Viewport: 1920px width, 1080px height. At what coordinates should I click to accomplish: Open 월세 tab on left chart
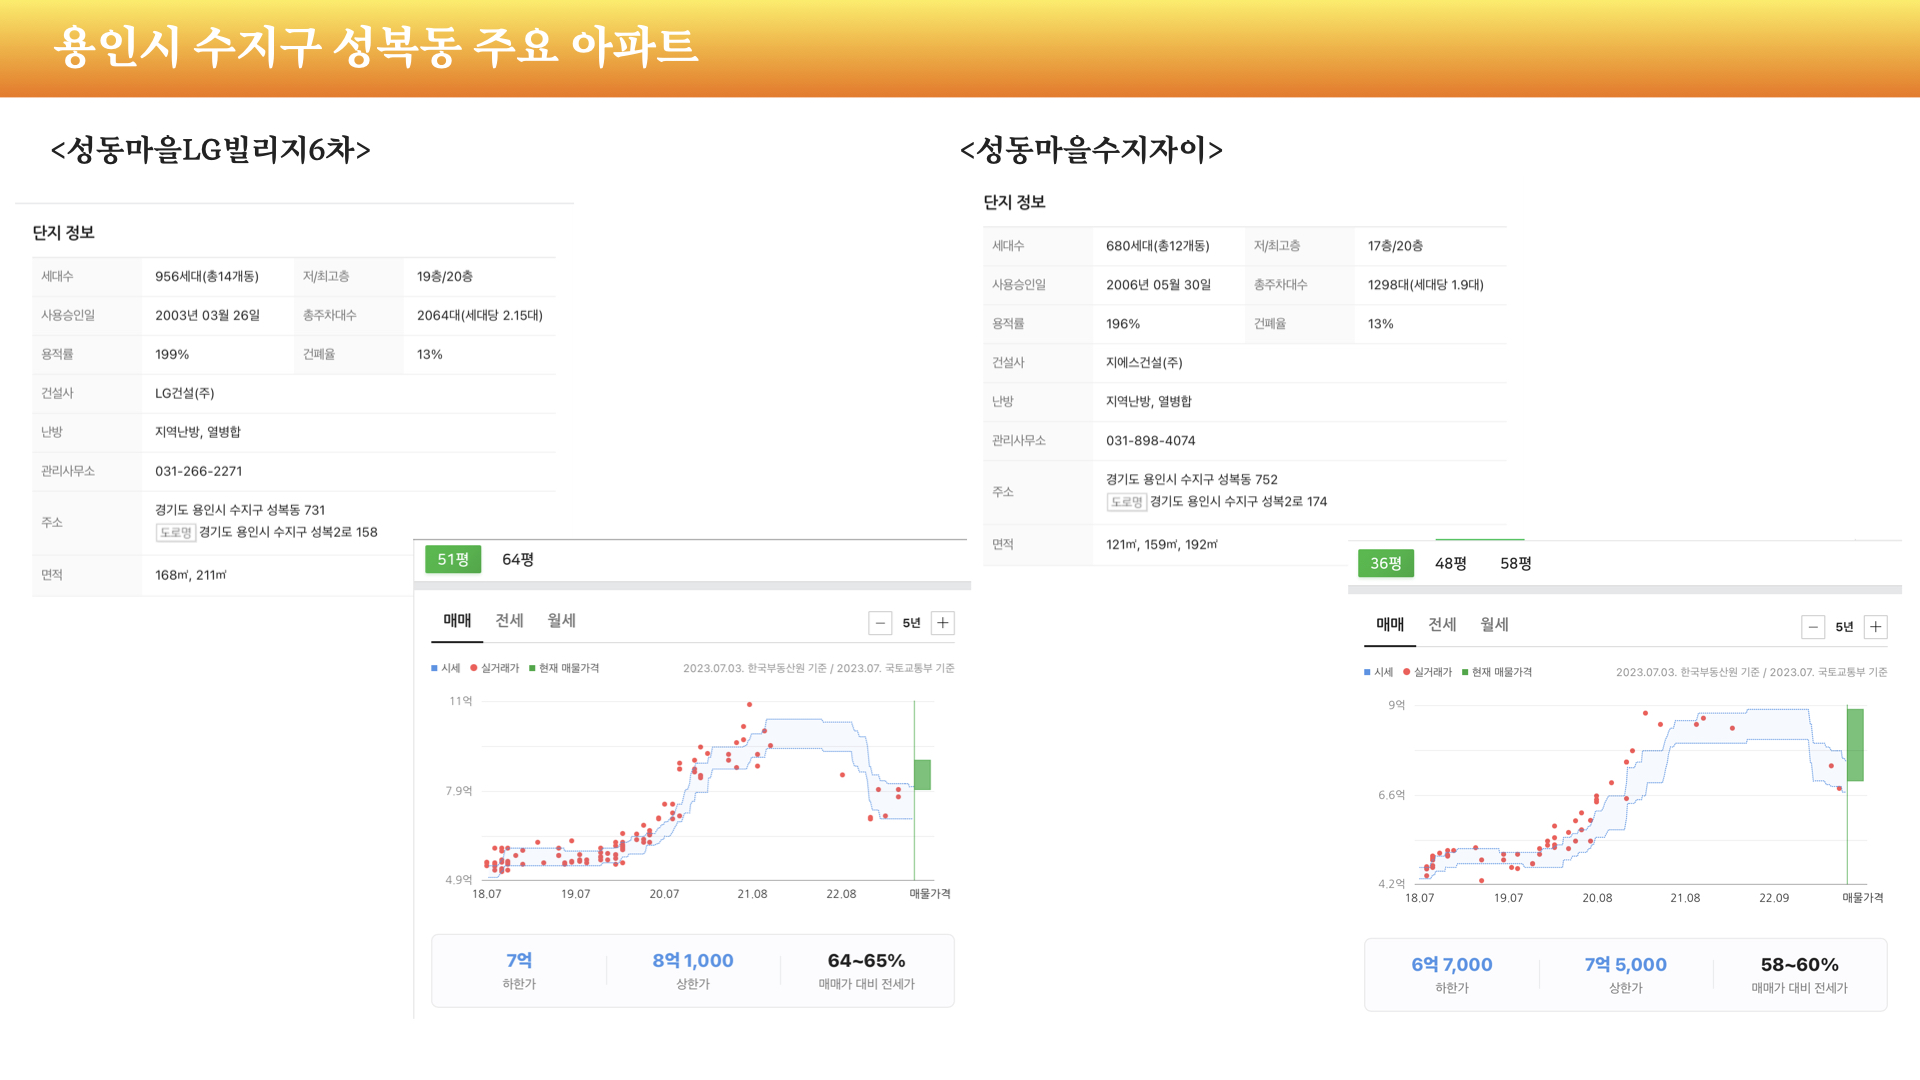pos(561,620)
